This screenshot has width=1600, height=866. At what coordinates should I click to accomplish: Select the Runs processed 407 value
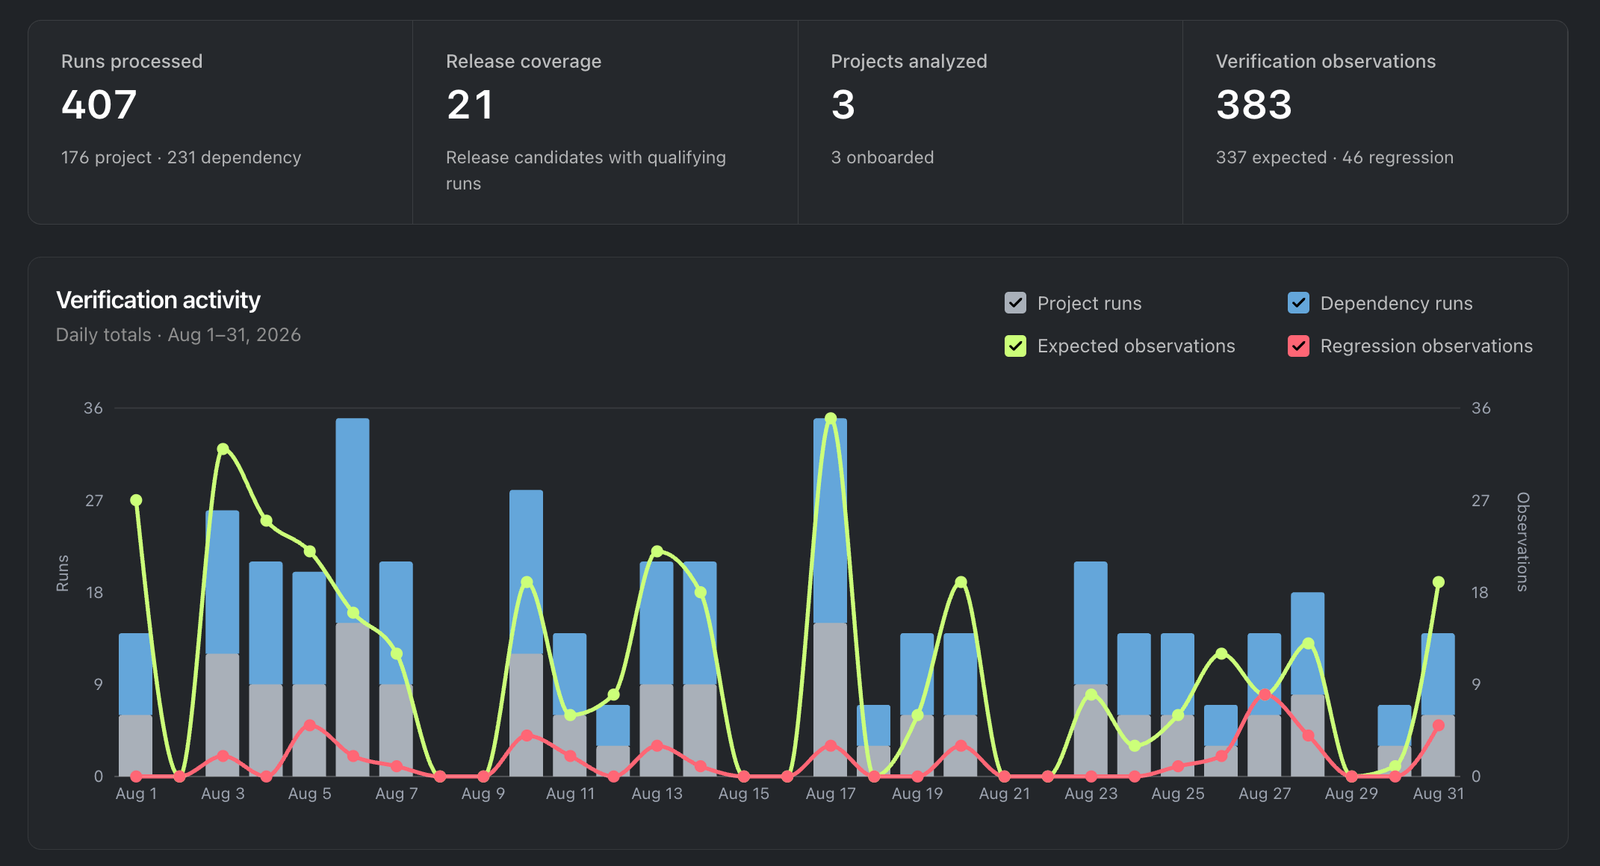(99, 105)
